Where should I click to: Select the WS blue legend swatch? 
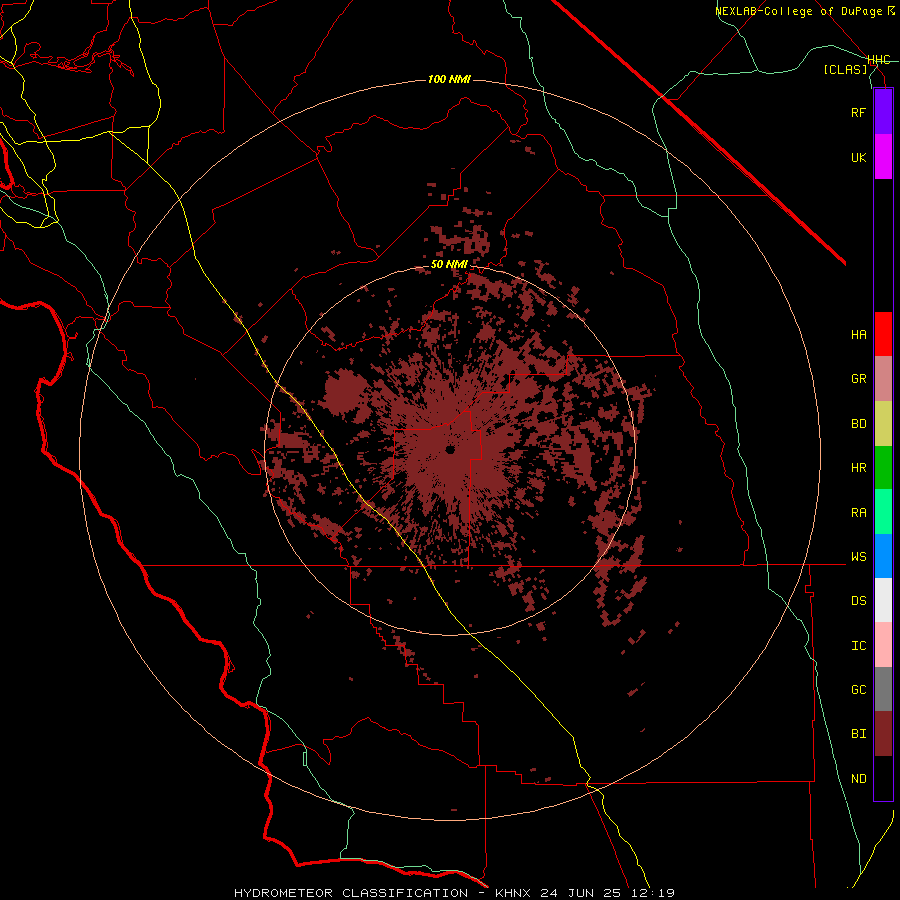point(883,556)
